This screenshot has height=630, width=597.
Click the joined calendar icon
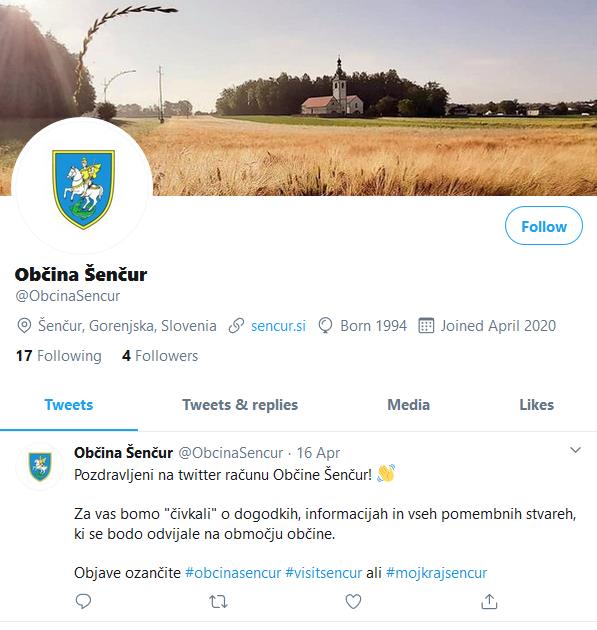point(426,325)
